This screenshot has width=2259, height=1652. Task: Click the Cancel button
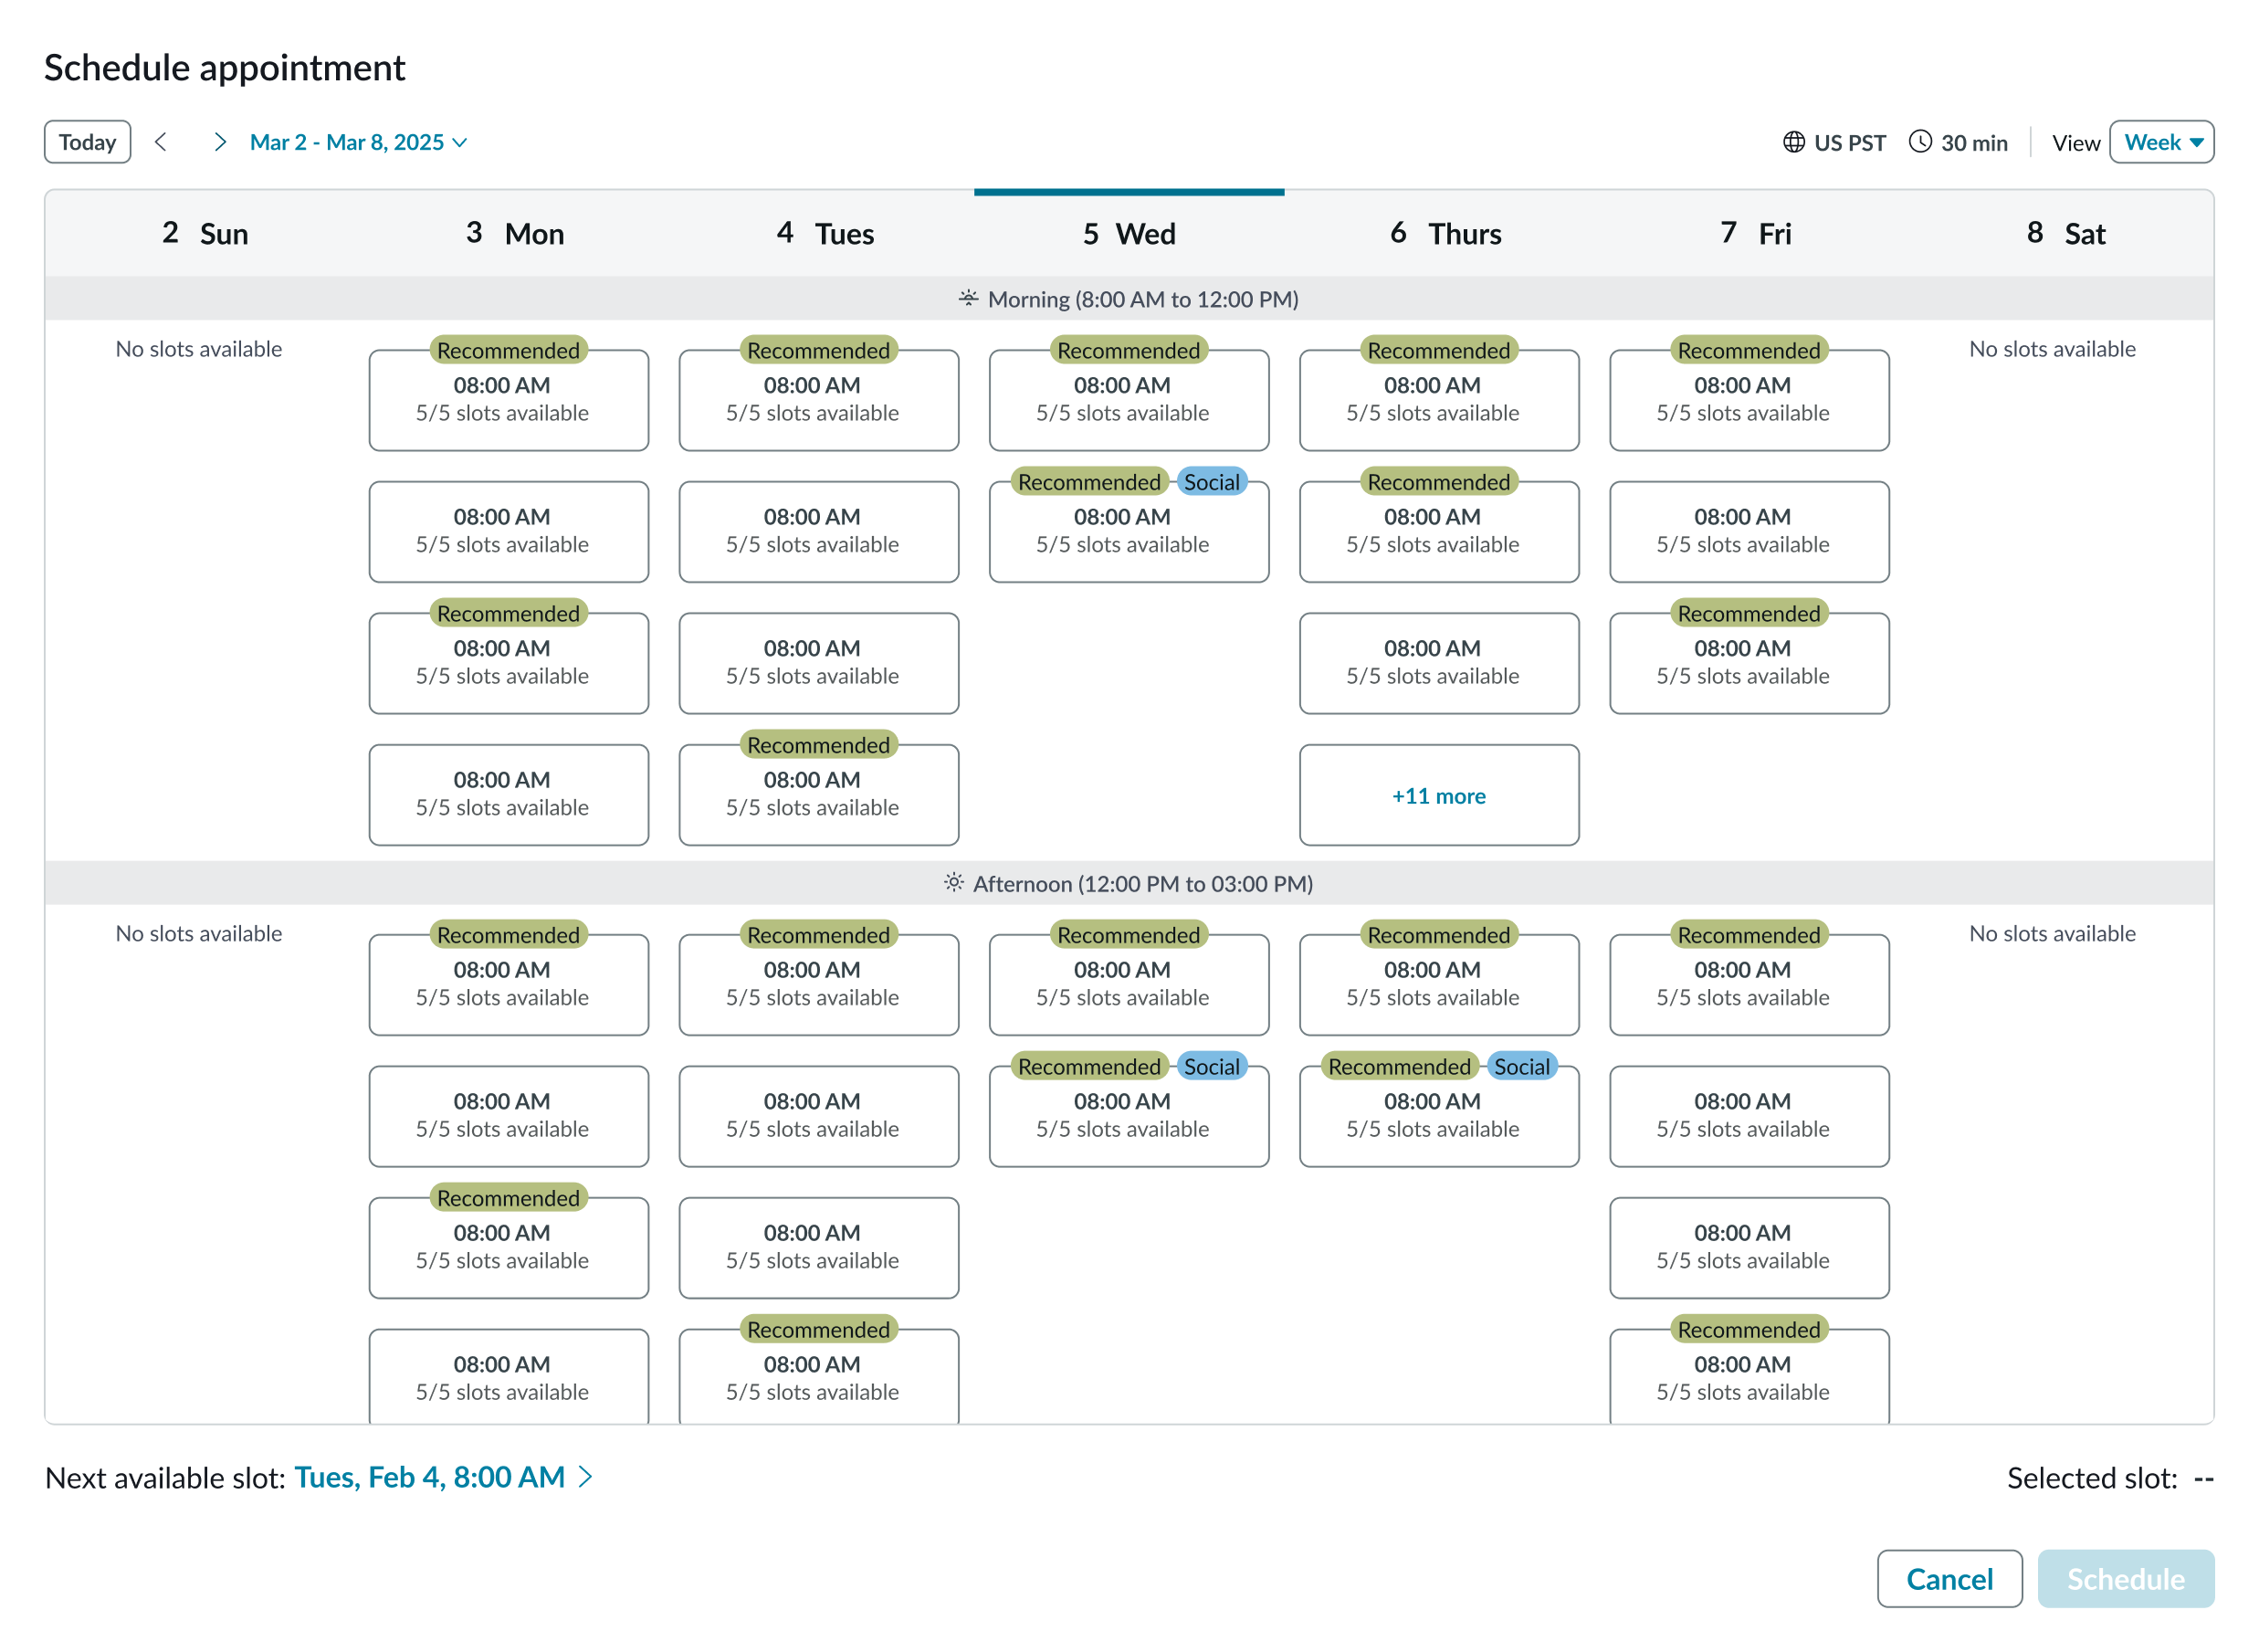(1949, 1579)
